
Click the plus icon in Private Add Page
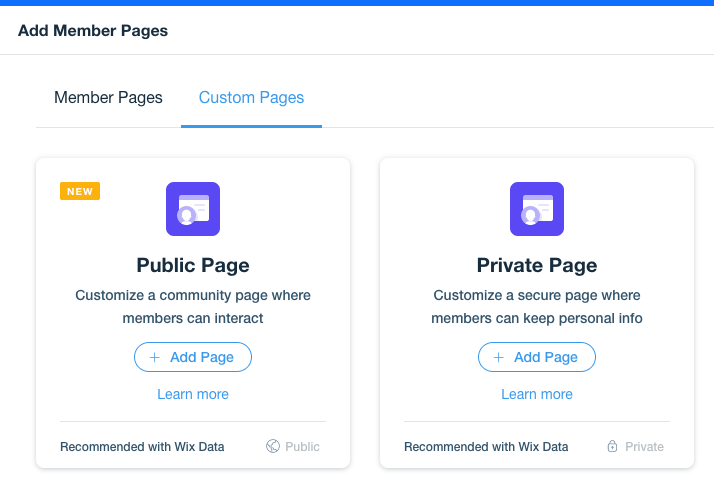click(499, 358)
